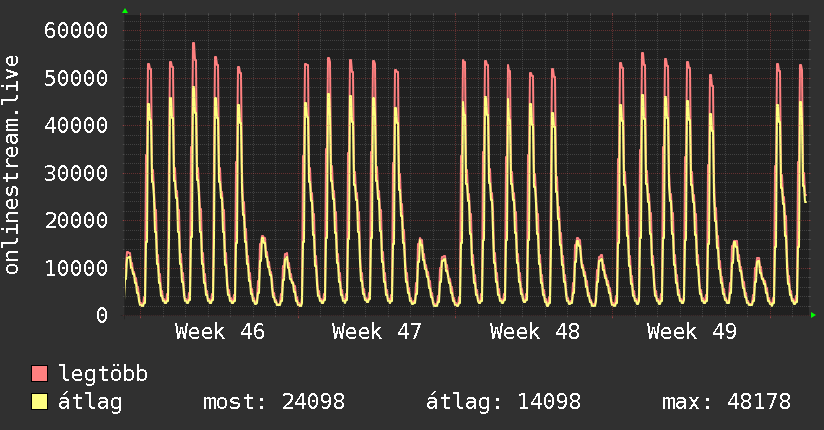Click the yellow átlag legend swatch

[x=39, y=402]
